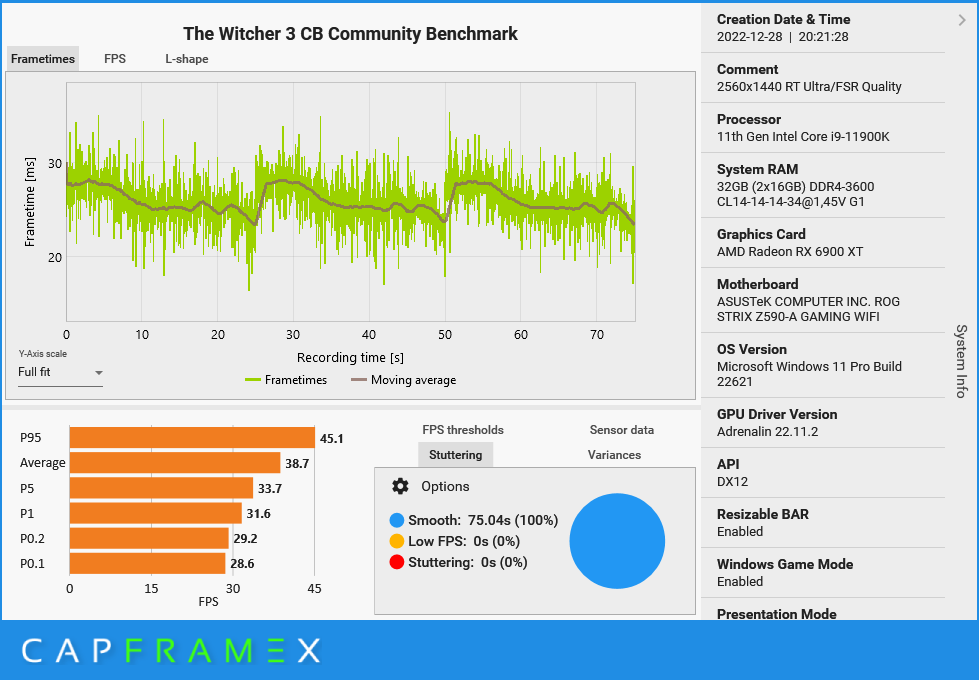Toggle the Sensor data view
Screen dimensions: 979x680
coord(621,430)
